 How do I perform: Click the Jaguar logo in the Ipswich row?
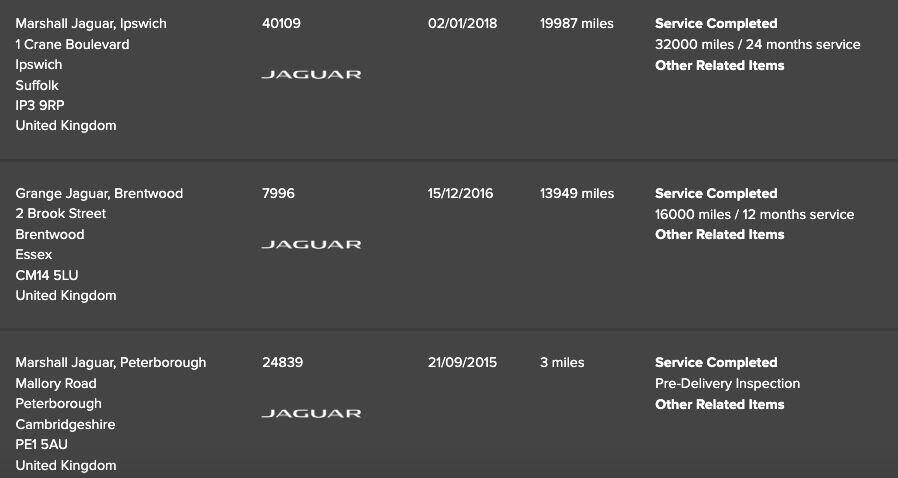pos(311,75)
